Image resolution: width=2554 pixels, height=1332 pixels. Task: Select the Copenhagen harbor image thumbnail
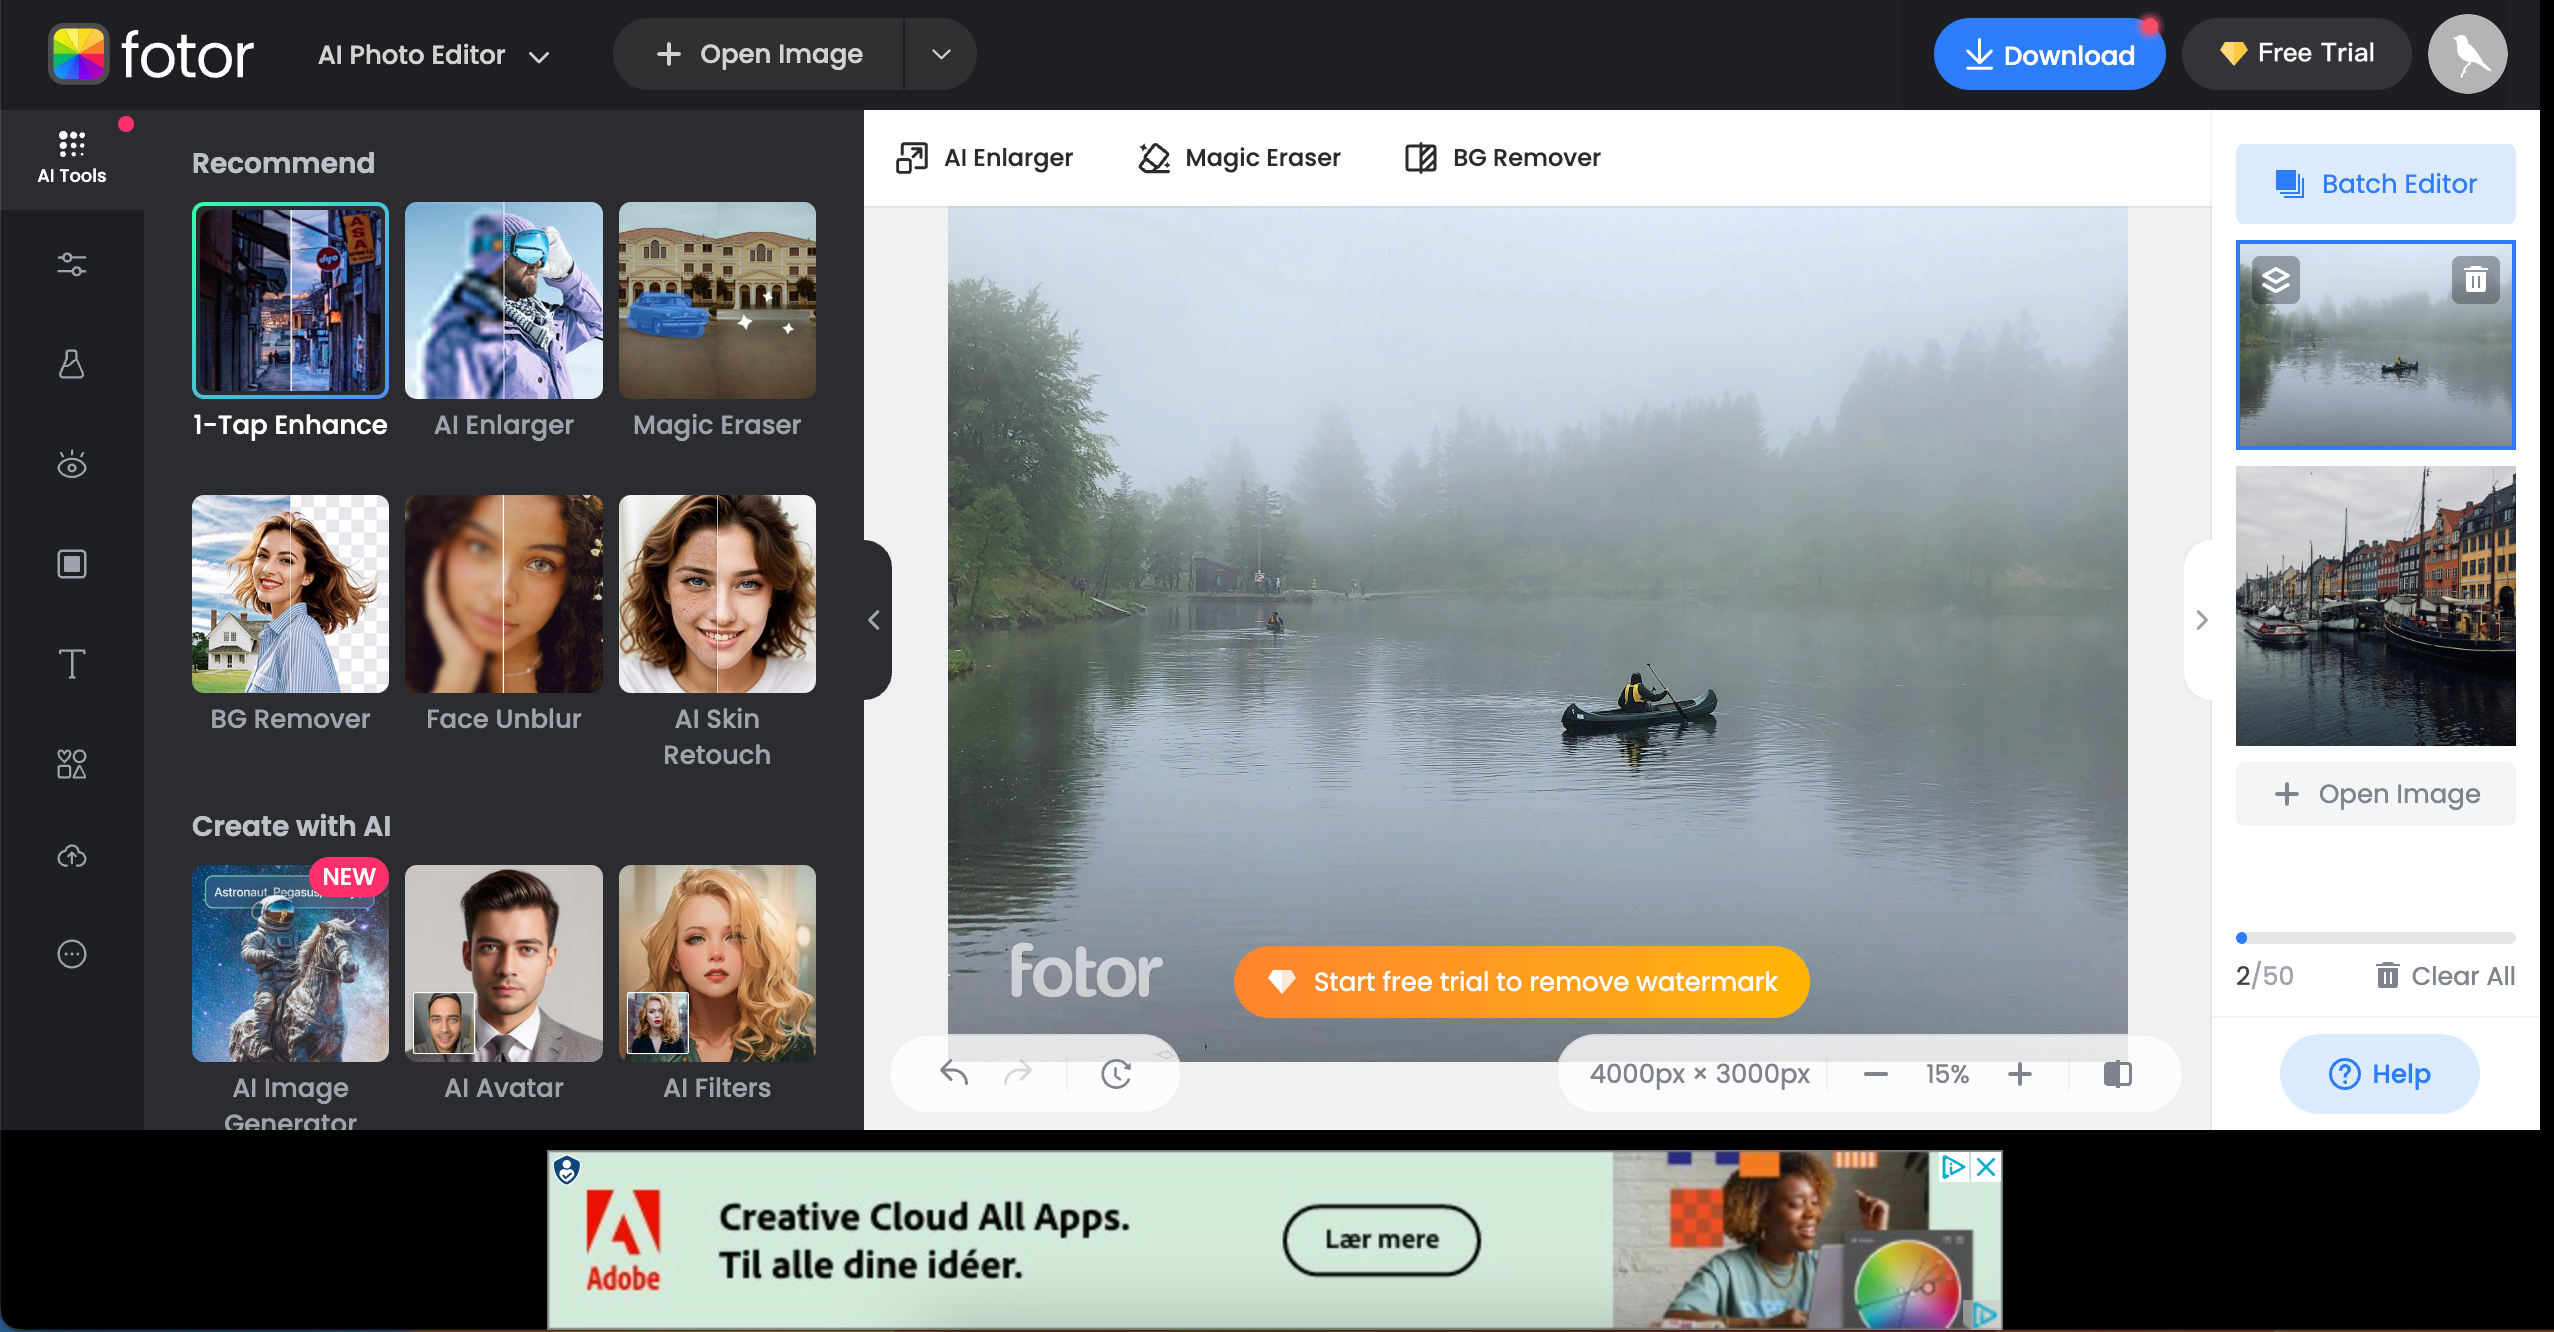[2375, 606]
